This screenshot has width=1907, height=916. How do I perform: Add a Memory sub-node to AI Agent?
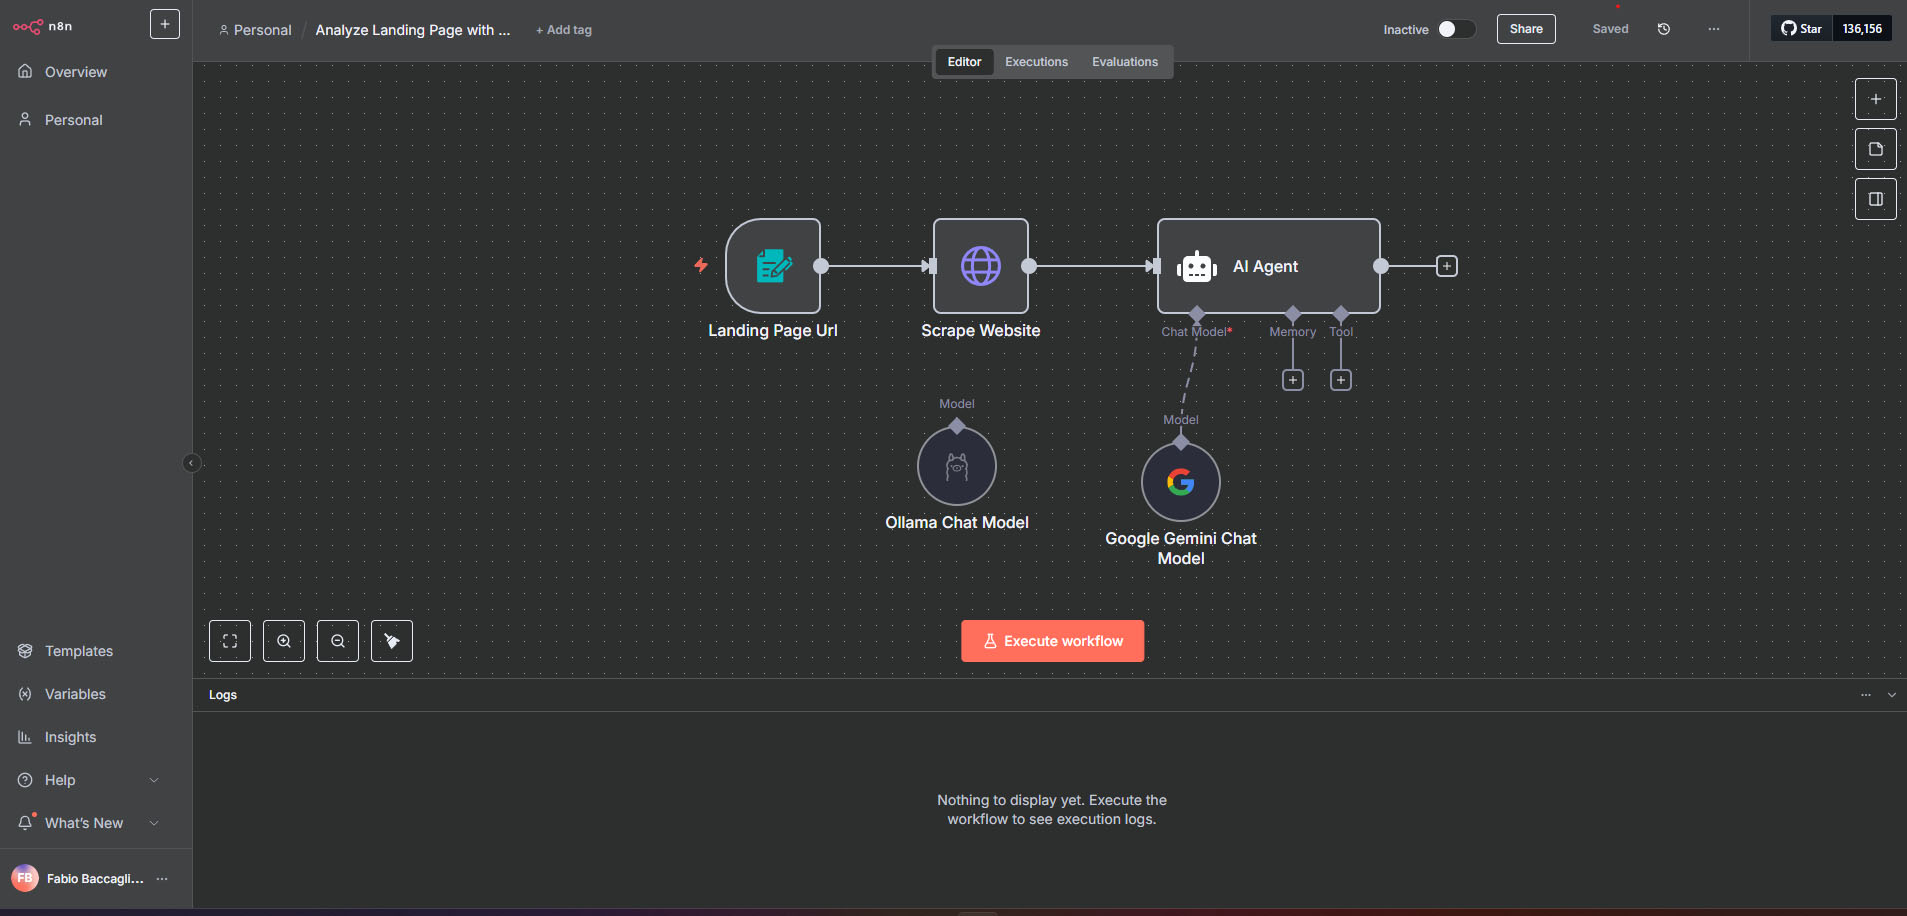click(1292, 380)
